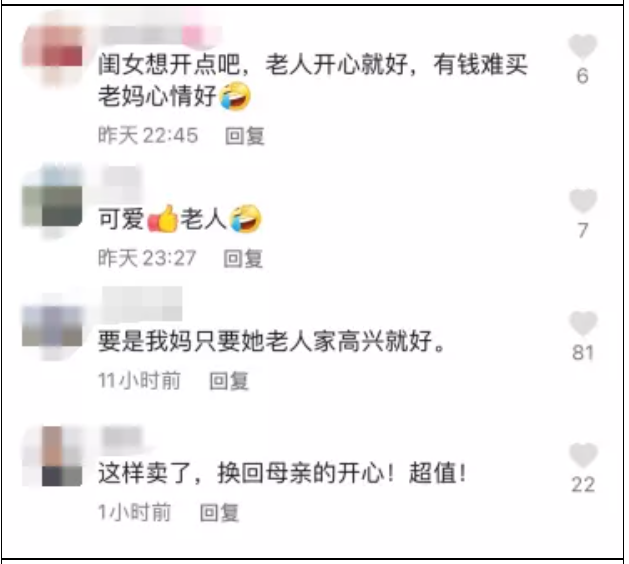The height and width of the screenshot is (564, 629).
Task: Click the timestamp 昨天 22:45
Action: coord(148,136)
